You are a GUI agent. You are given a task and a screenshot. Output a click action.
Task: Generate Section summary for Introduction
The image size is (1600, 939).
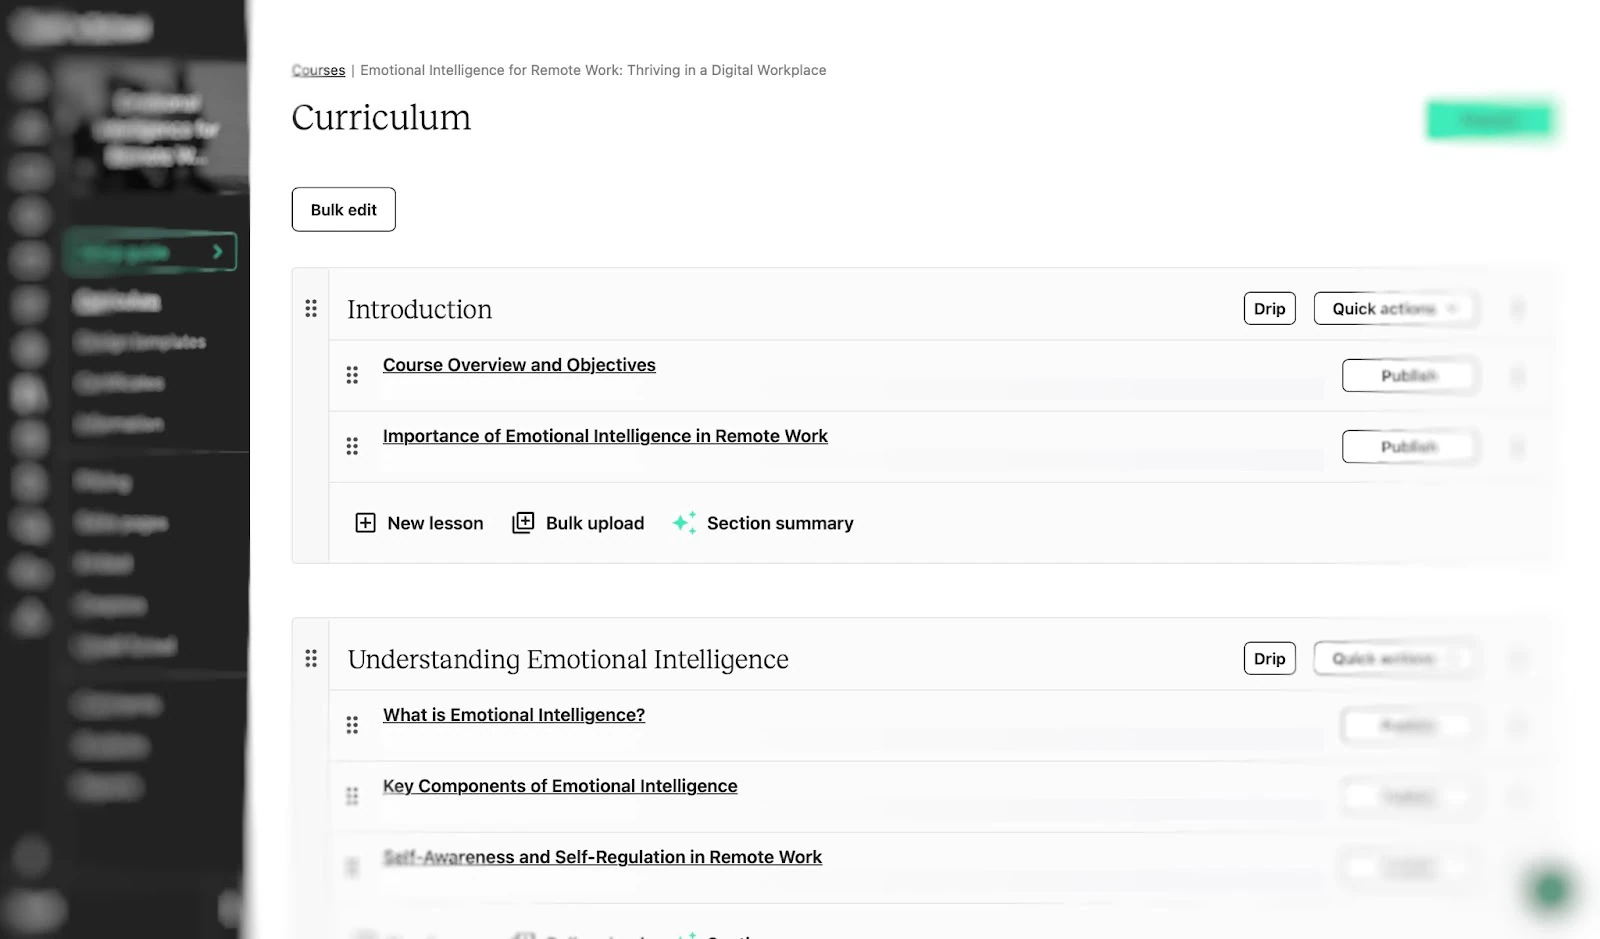763,523
